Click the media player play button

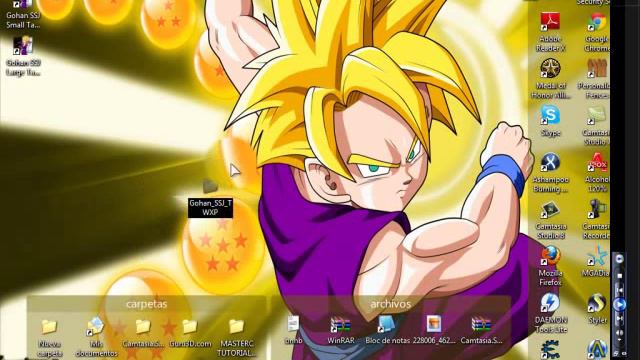click(619, 304)
